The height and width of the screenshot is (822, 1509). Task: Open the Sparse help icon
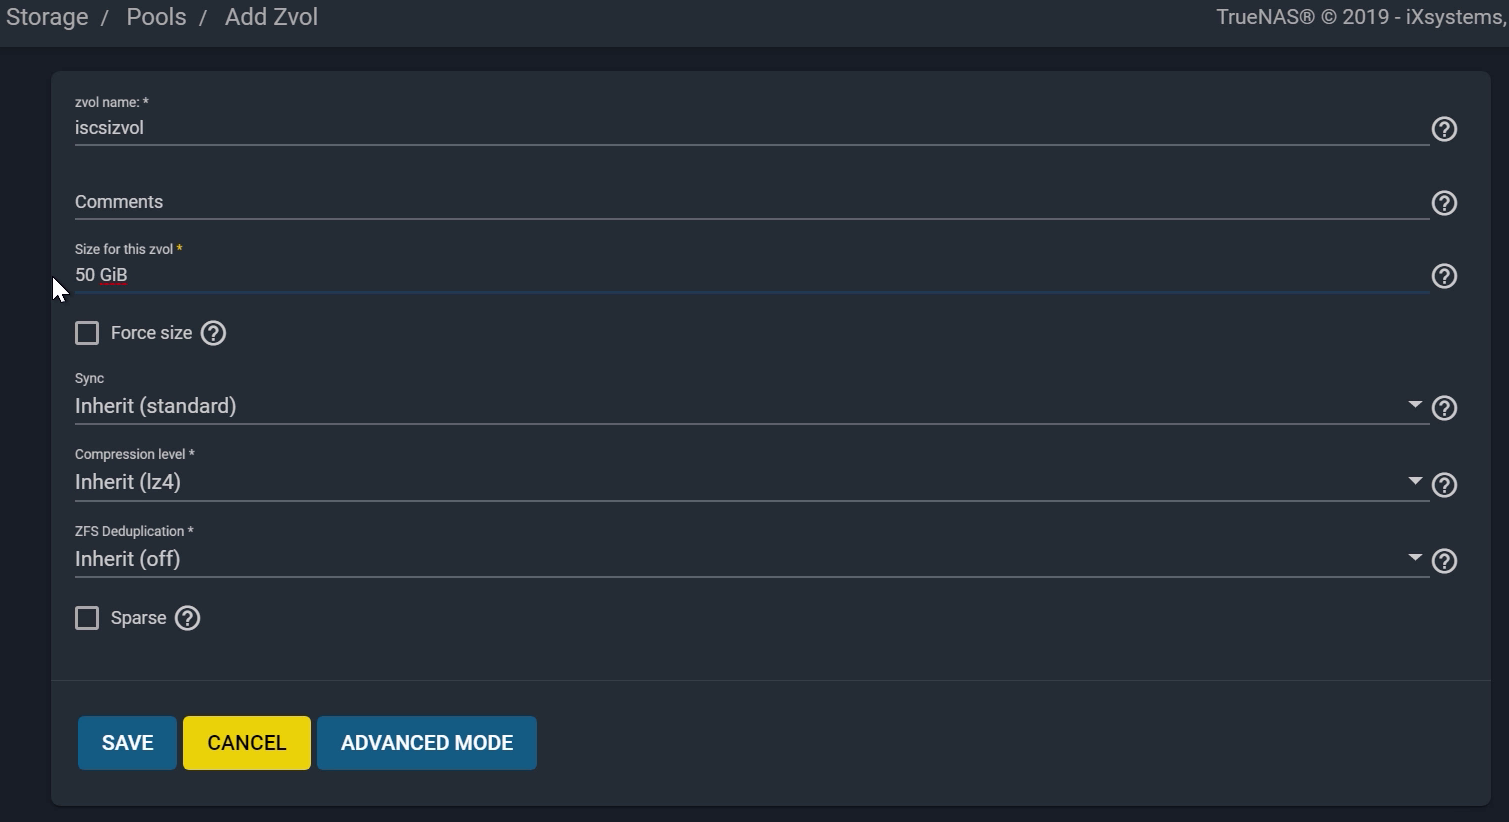(187, 618)
